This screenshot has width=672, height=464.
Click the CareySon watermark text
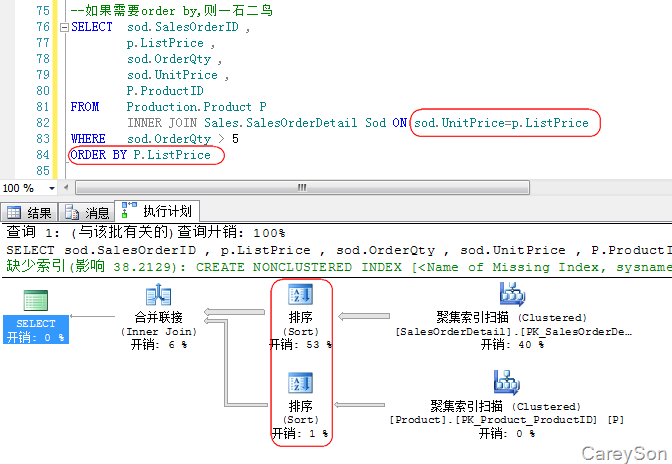(x=622, y=452)
